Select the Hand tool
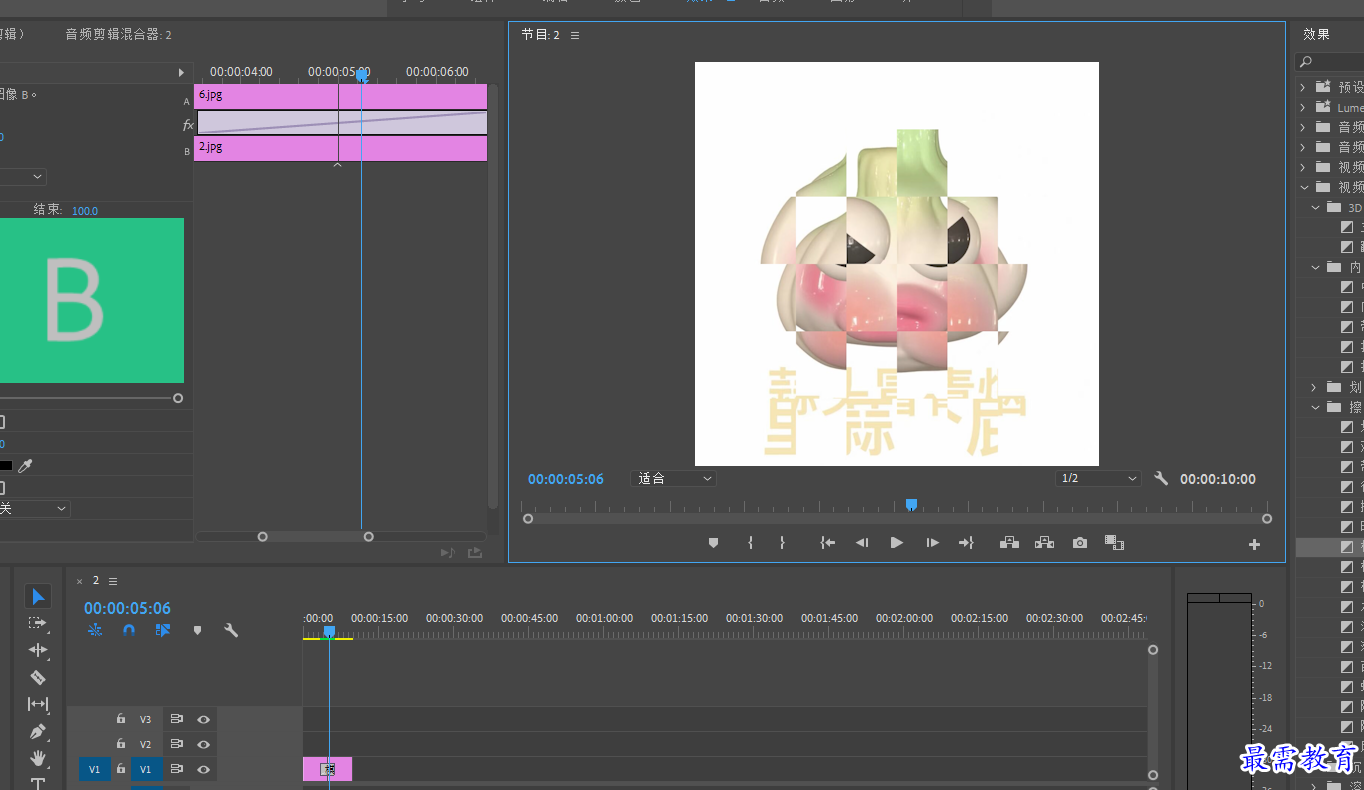 (x=38, y=757)
